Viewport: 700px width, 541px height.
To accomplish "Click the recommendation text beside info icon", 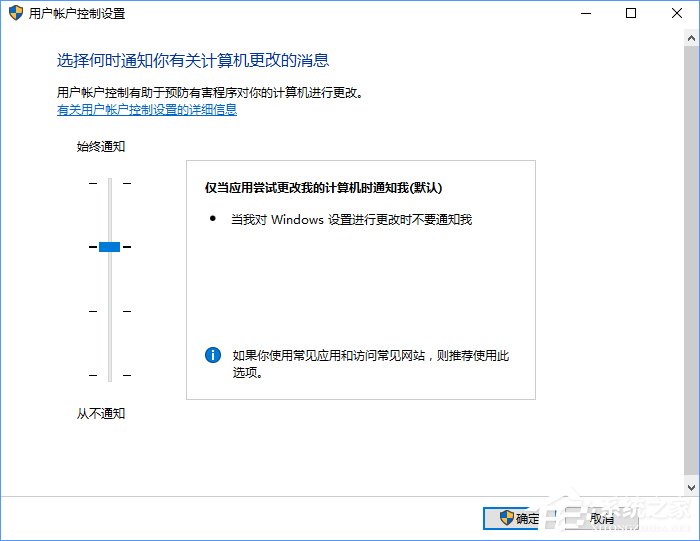I will tap(371, 364).
